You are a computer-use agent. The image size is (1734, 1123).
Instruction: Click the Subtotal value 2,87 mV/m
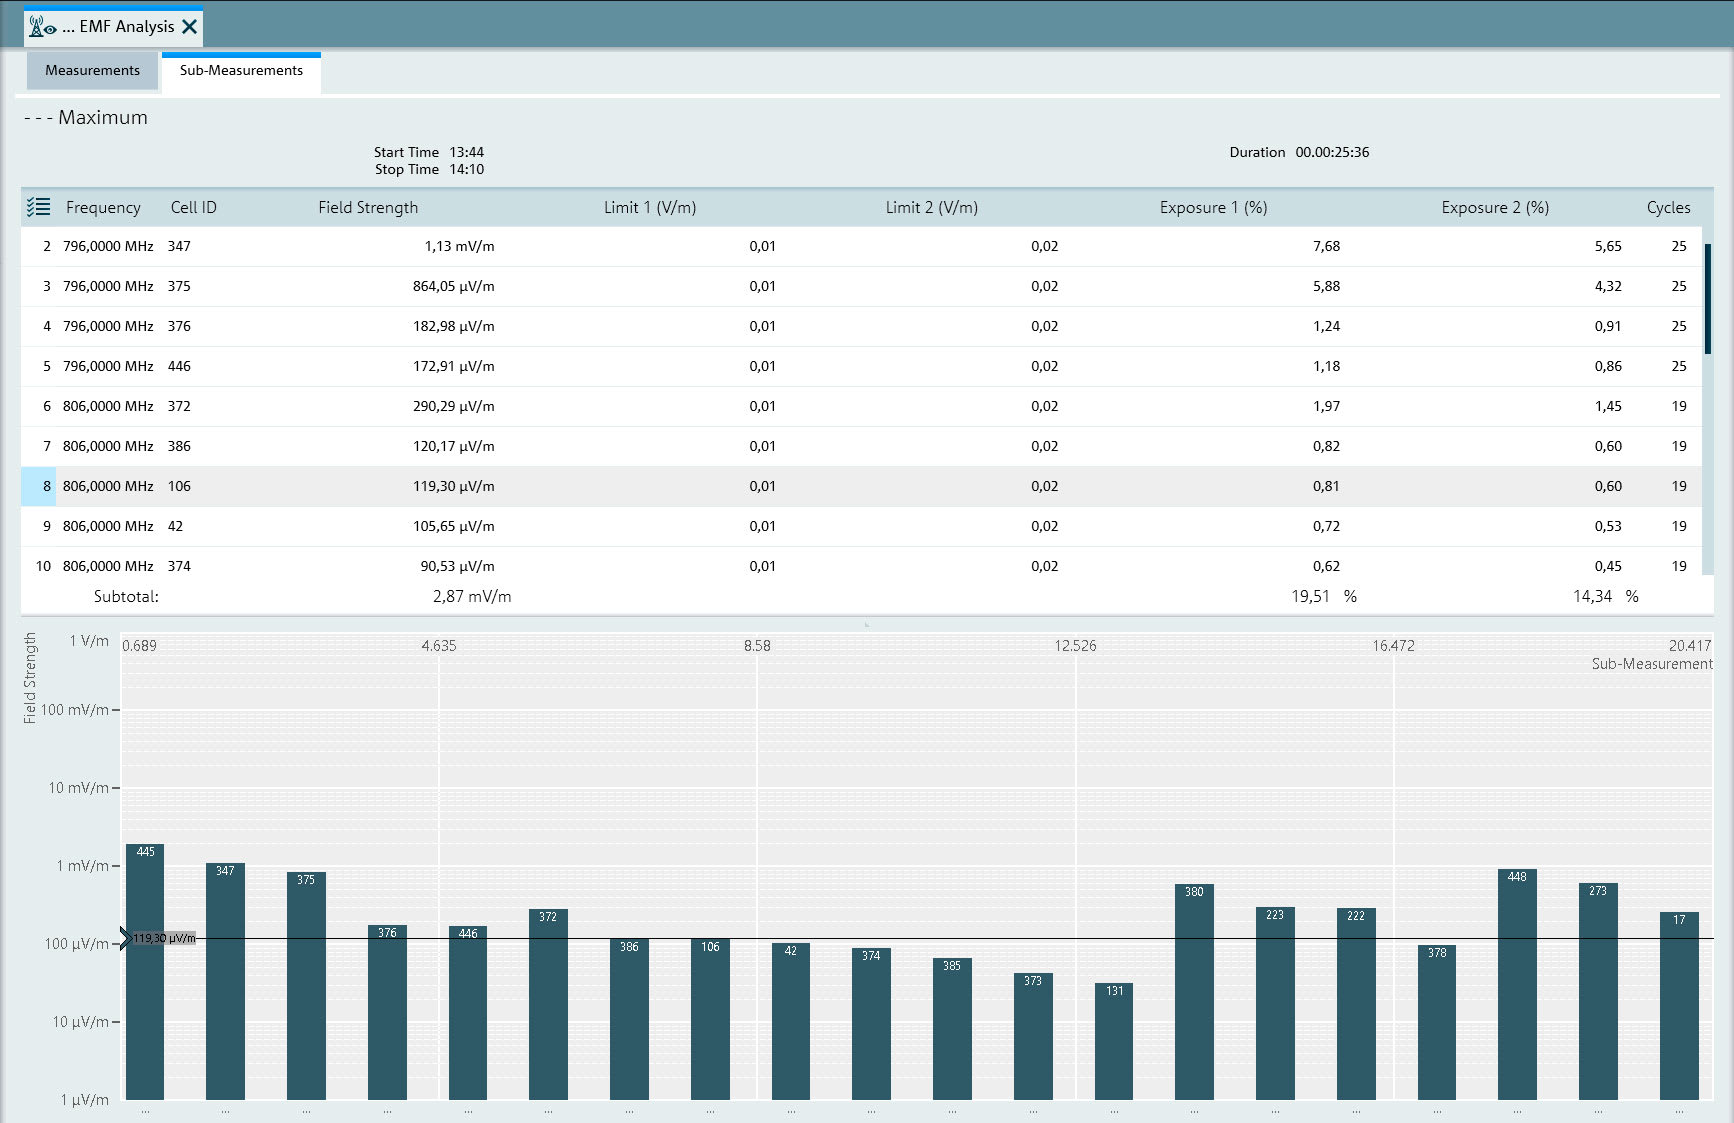(472, 596)
